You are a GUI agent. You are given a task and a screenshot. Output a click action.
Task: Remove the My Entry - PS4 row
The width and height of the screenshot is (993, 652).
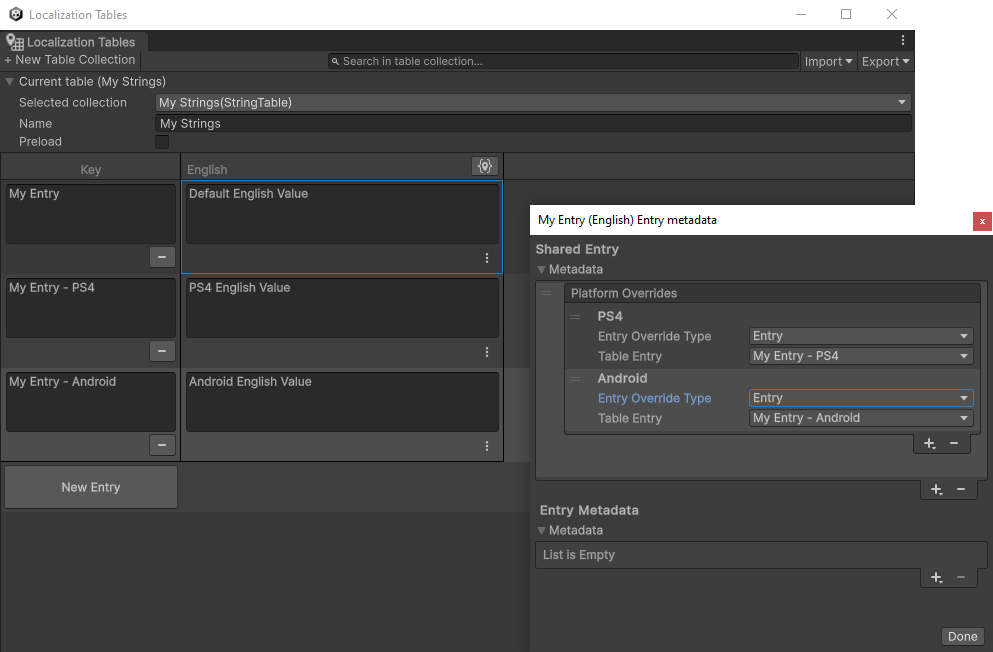click(x=162, y=351)
